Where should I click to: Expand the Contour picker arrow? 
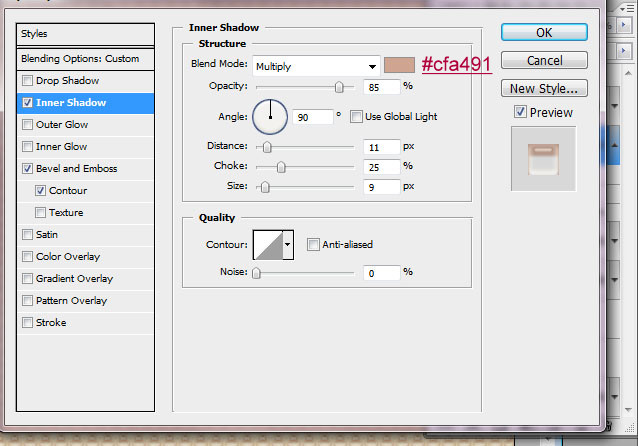coord(289,244)
